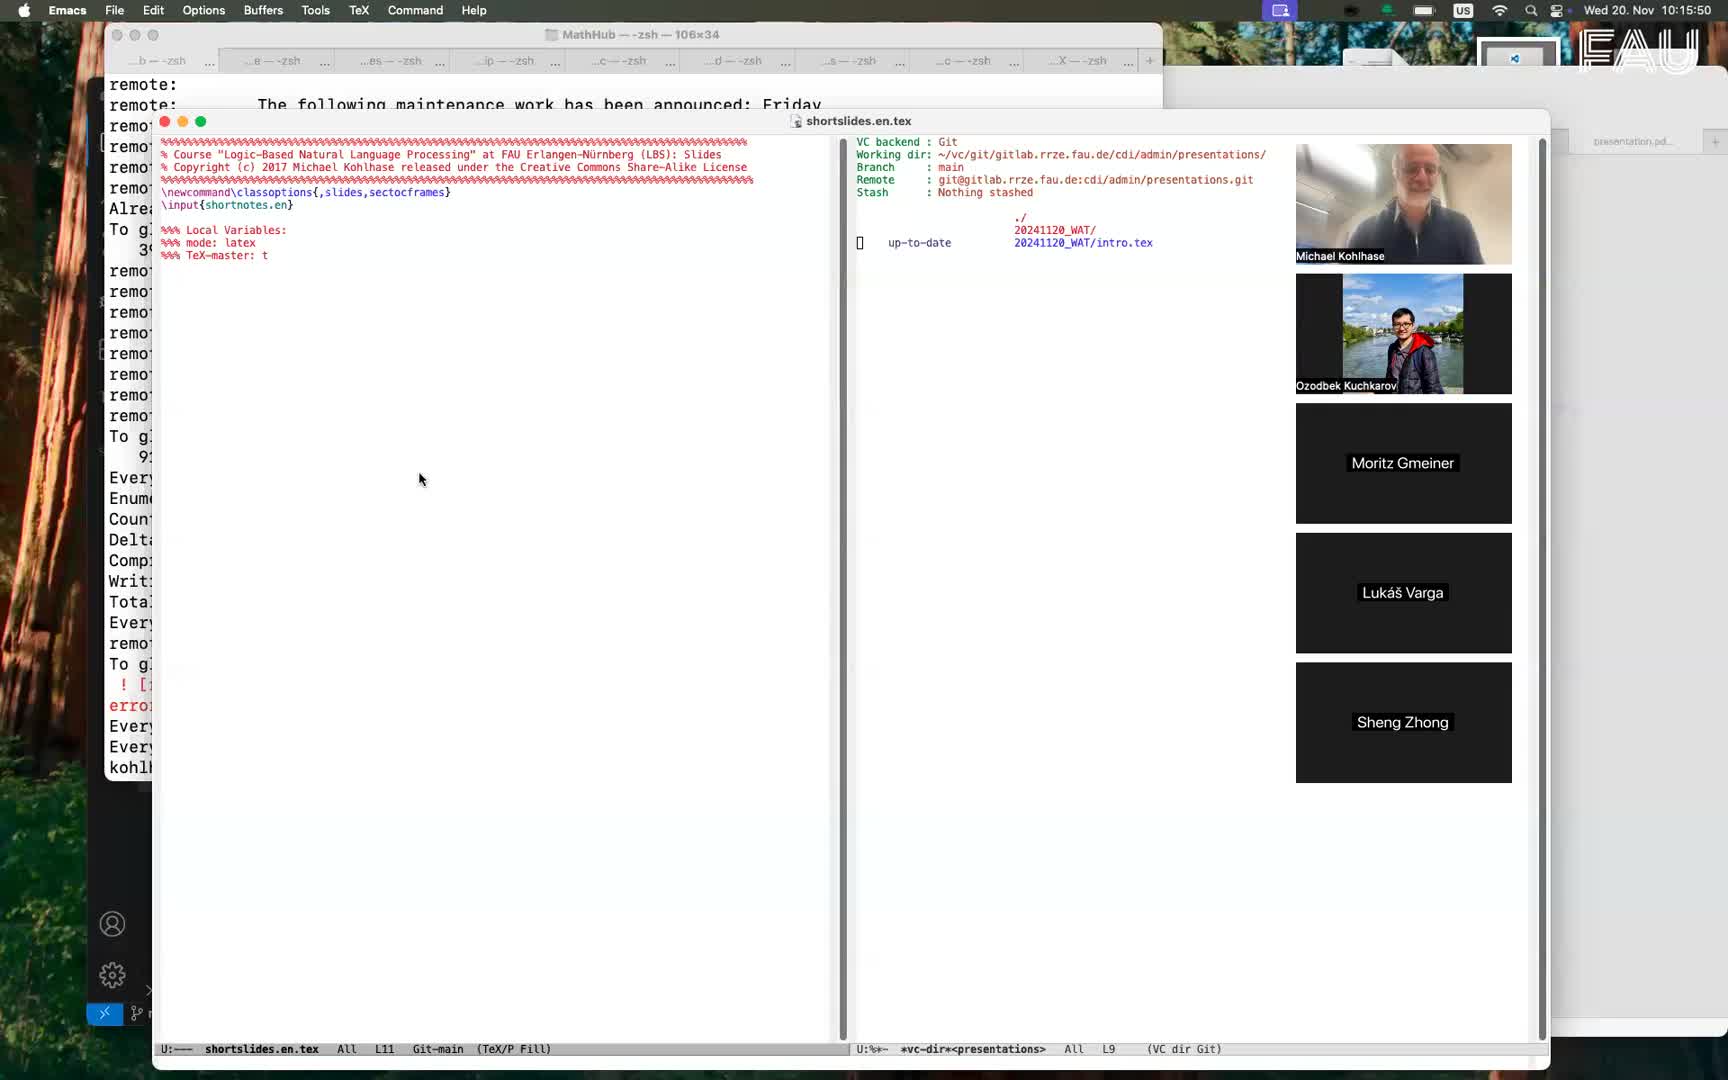Click the blue screen-sharing indicator in the menu bar
Image resolution: width=1728 pixels, height=1080 pixels.
pyautogui.click(x=1280, y=11)
